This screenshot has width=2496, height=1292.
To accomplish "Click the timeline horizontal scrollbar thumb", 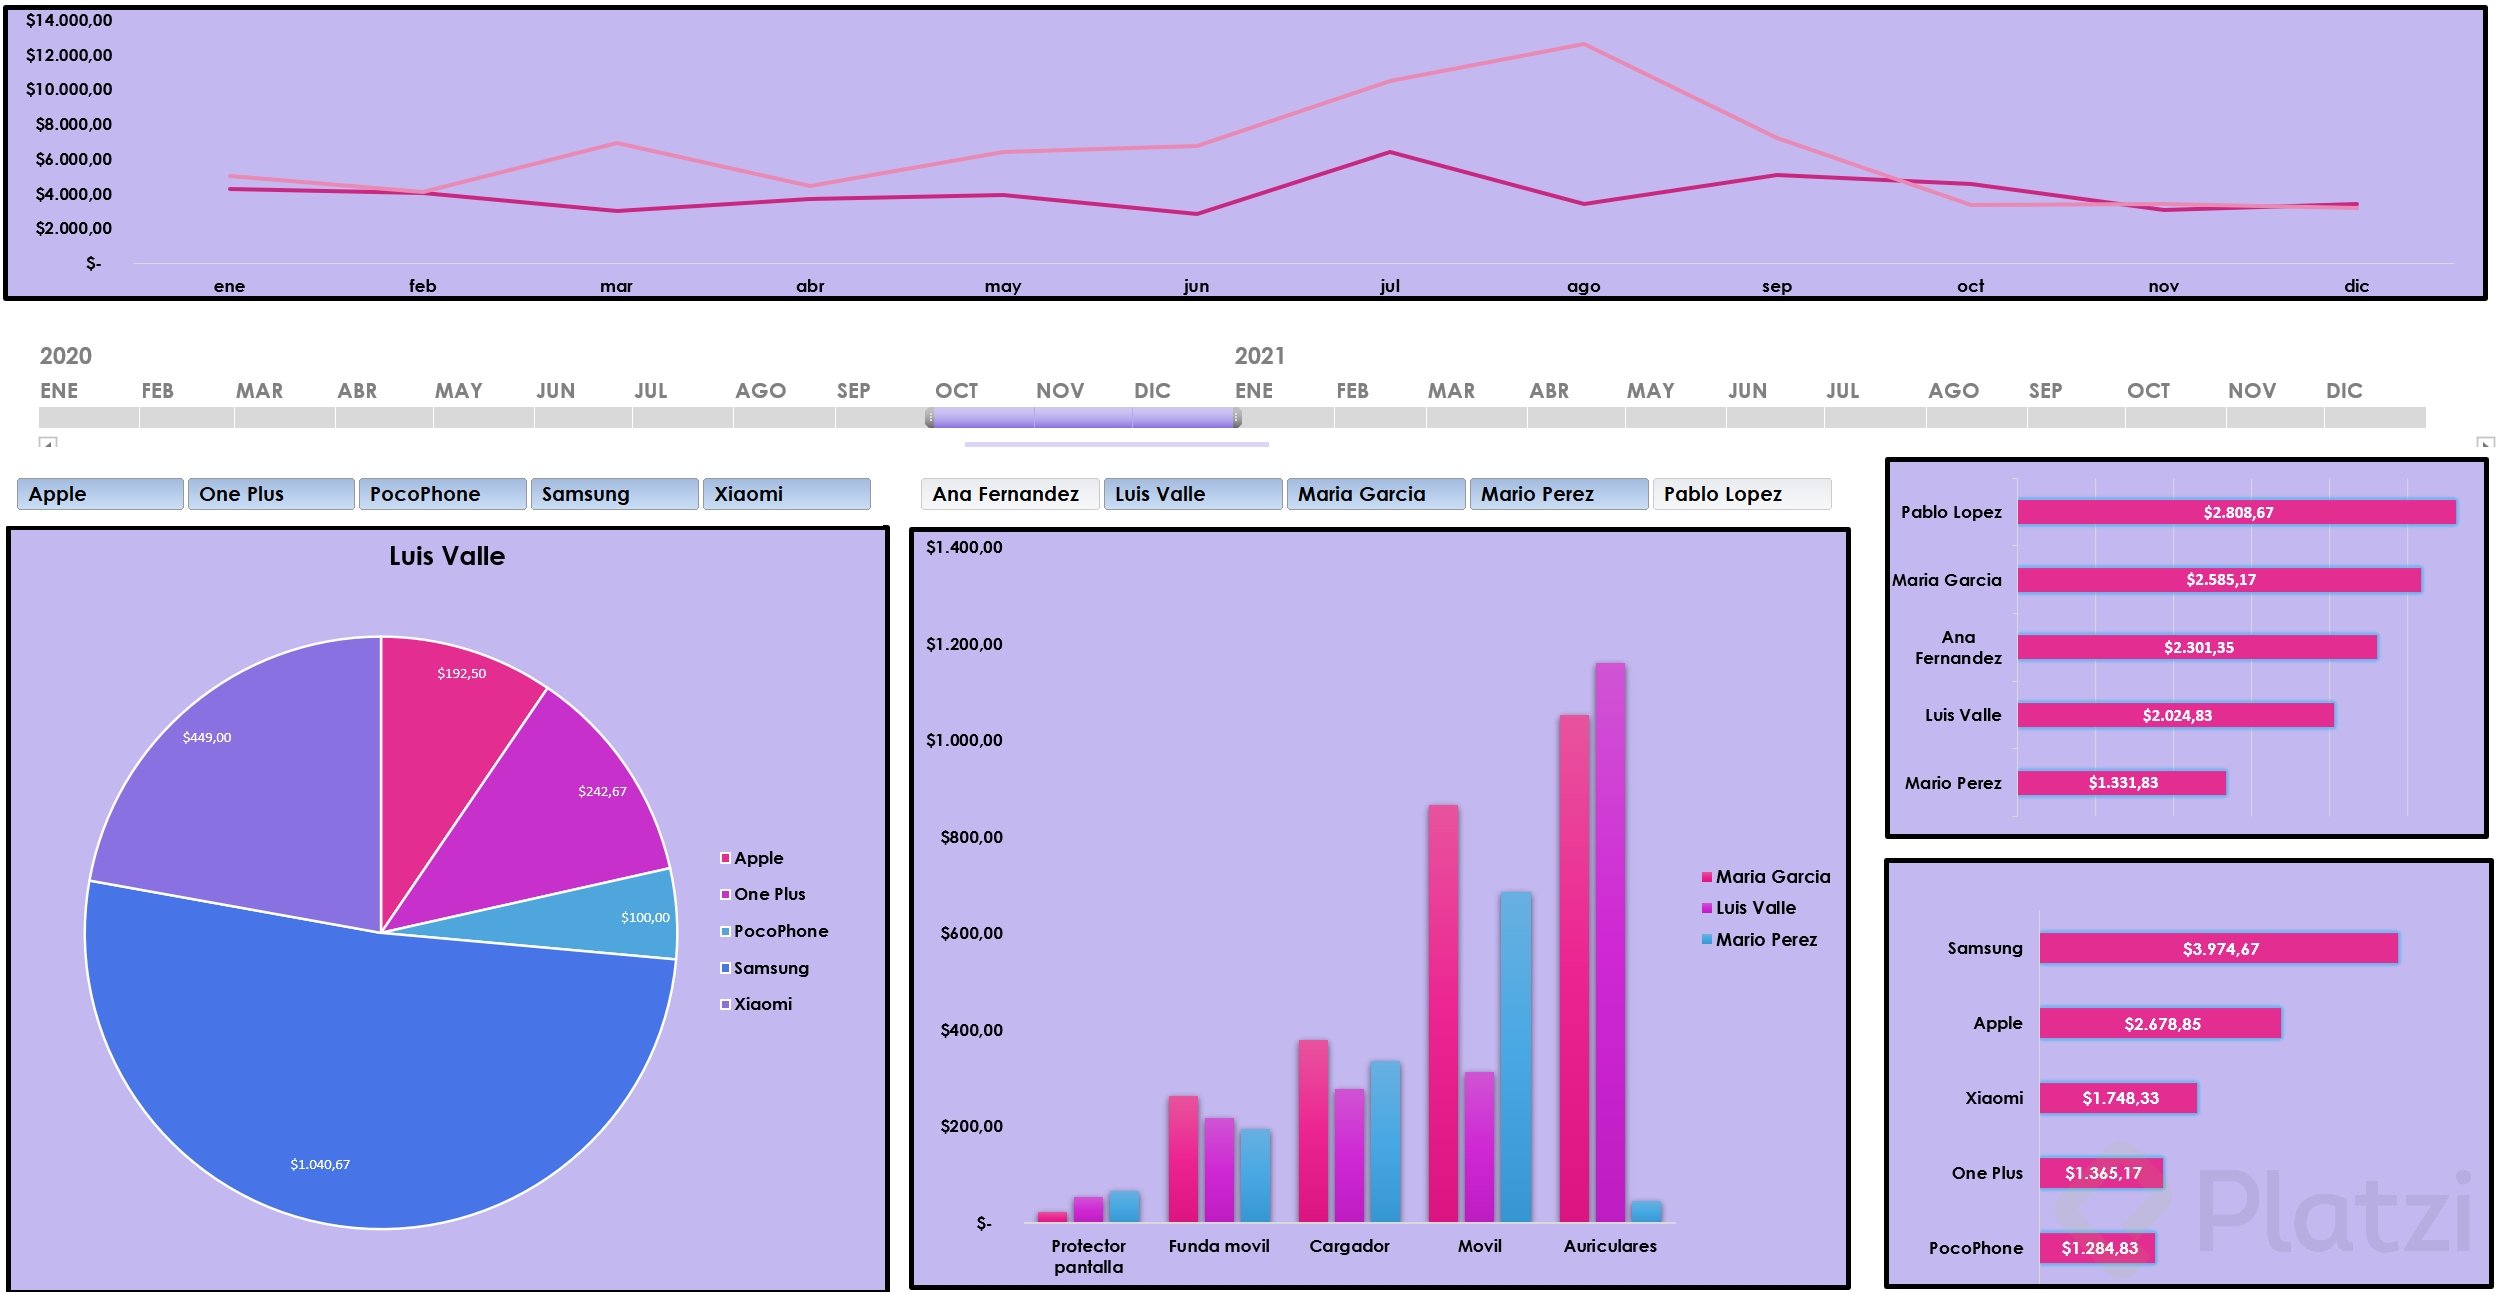I will tap(1116, 444).
